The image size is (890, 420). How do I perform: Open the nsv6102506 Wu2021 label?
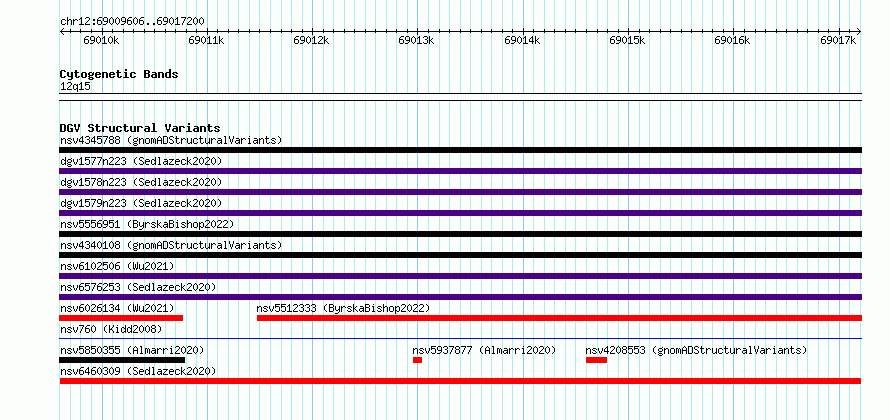117,266
